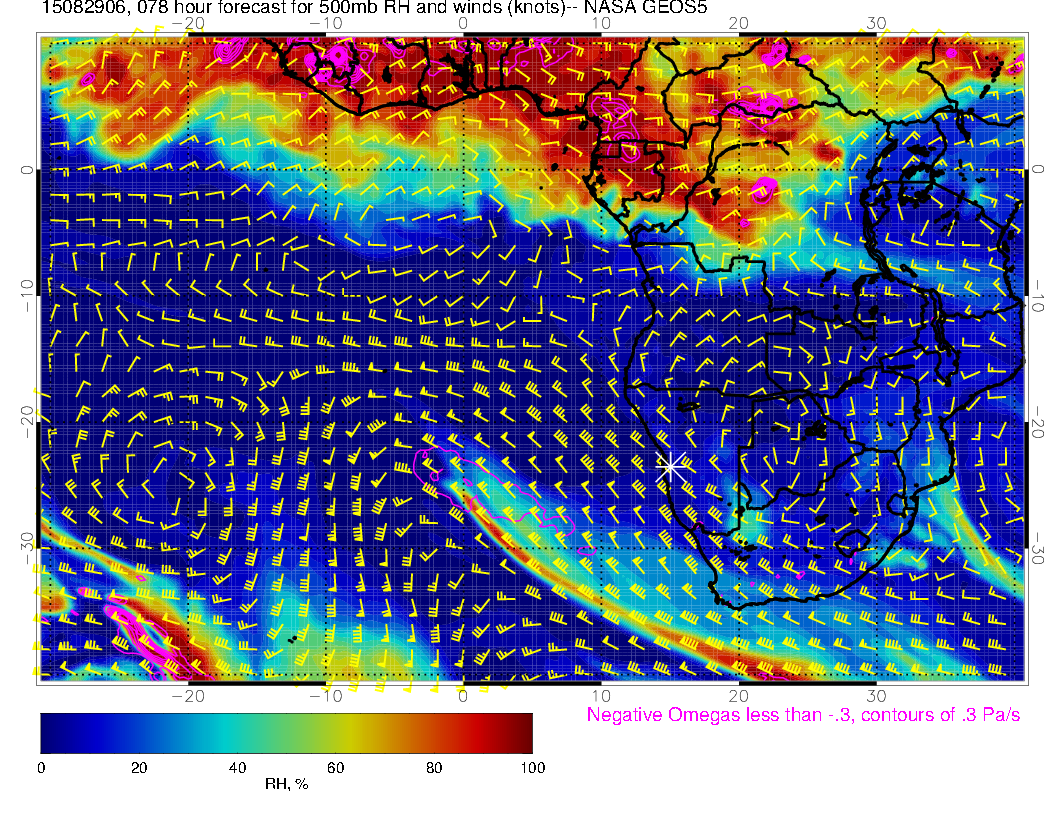Click the '-30' latitude label on the left axis
Image resolution: width=1056 pixels, height=816 pixels.
point(26,547)
